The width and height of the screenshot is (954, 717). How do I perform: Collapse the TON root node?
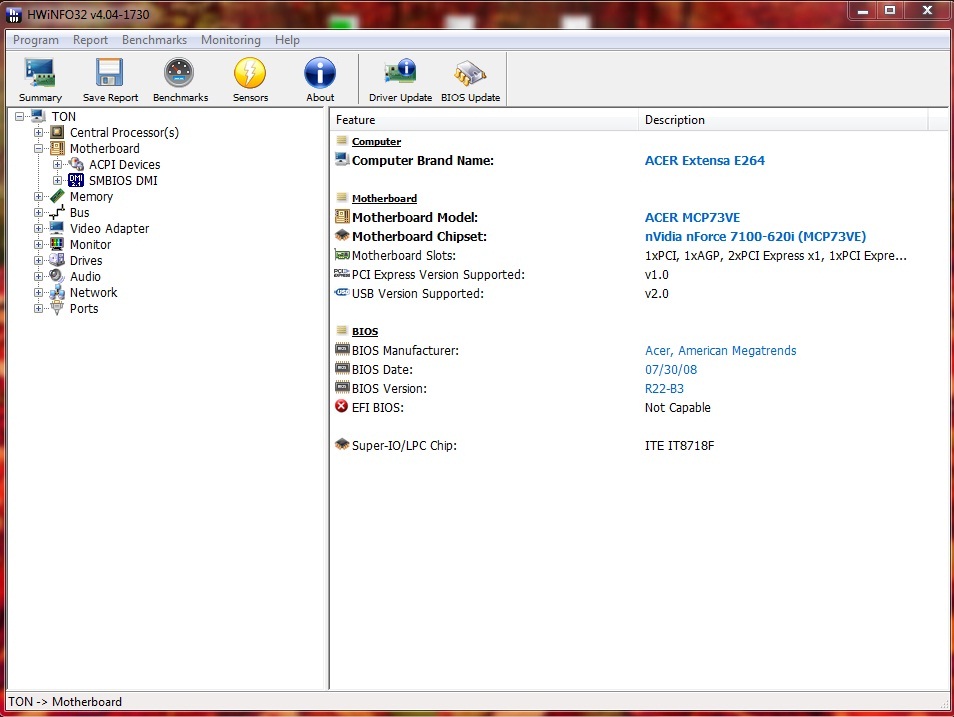pos(19,116)
